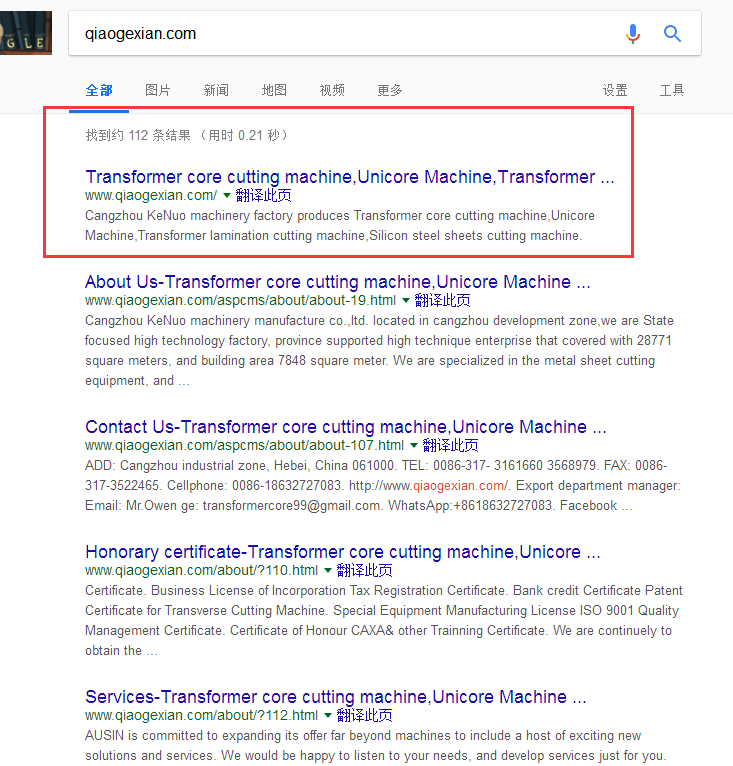Click the green URL www.qiaogexian.com/about/?110.html
Screen dimensions: 733x766
tap(201, 571)
